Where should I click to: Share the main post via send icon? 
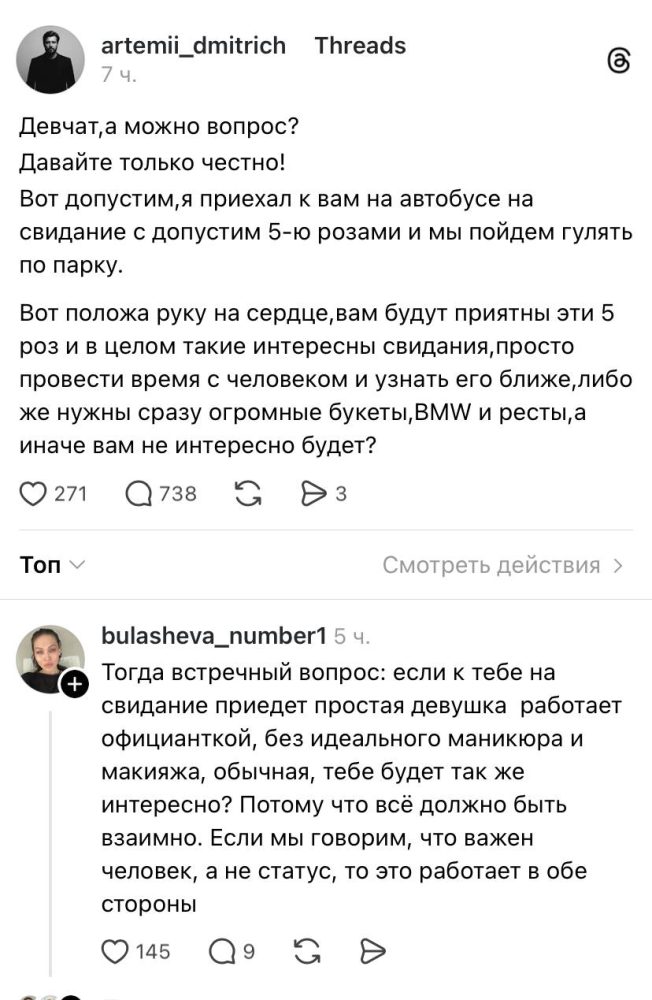coord(314,493)
